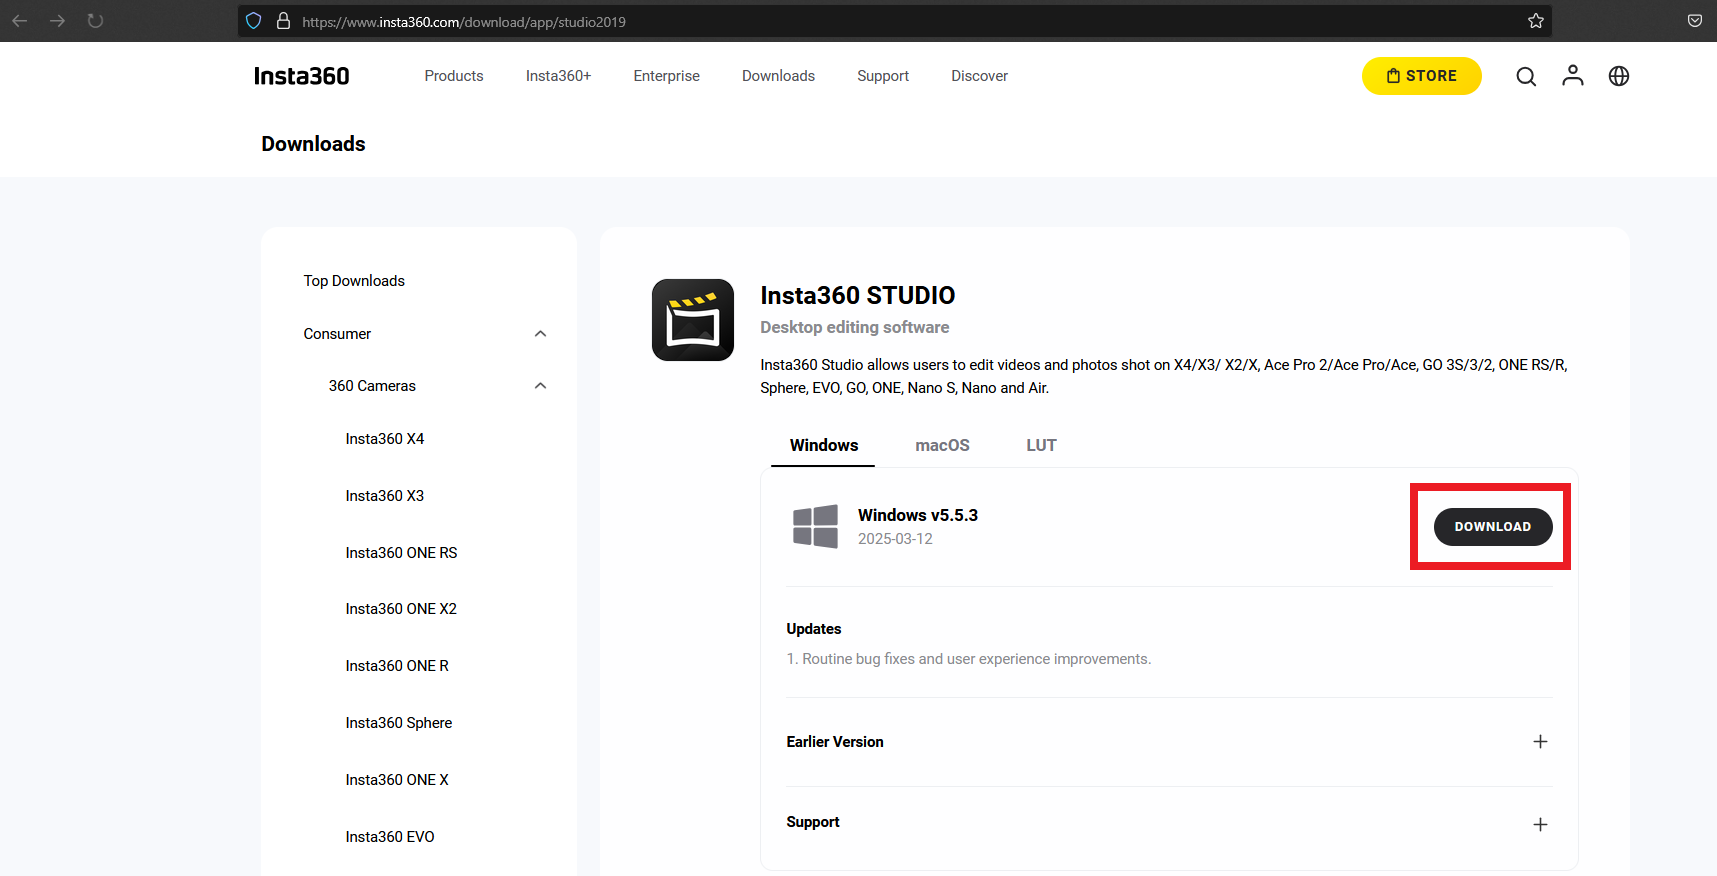Bookmark this page with the star icon
Image resolution: width=1717 pixels, height=876 pixels.
(x=1536, y=21)
